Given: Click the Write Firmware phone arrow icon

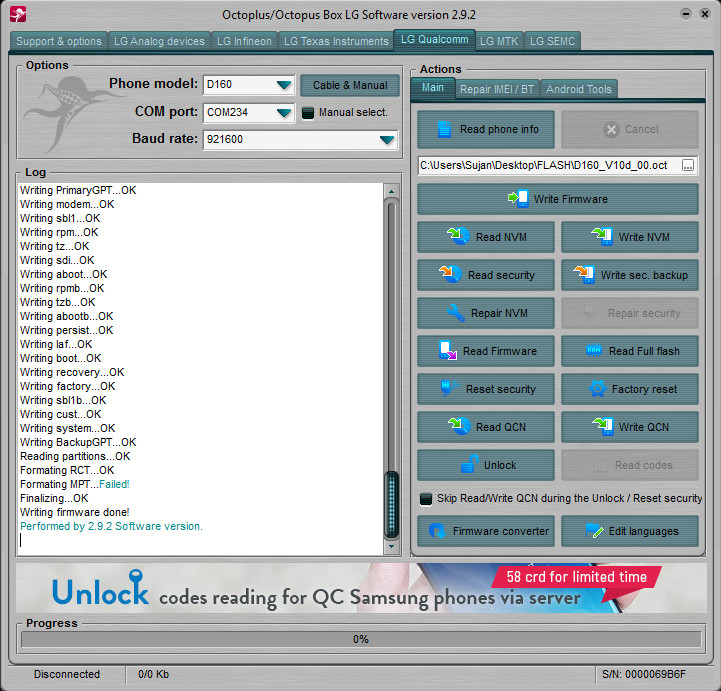Looking at the screenshot, I should coord(518,199).
